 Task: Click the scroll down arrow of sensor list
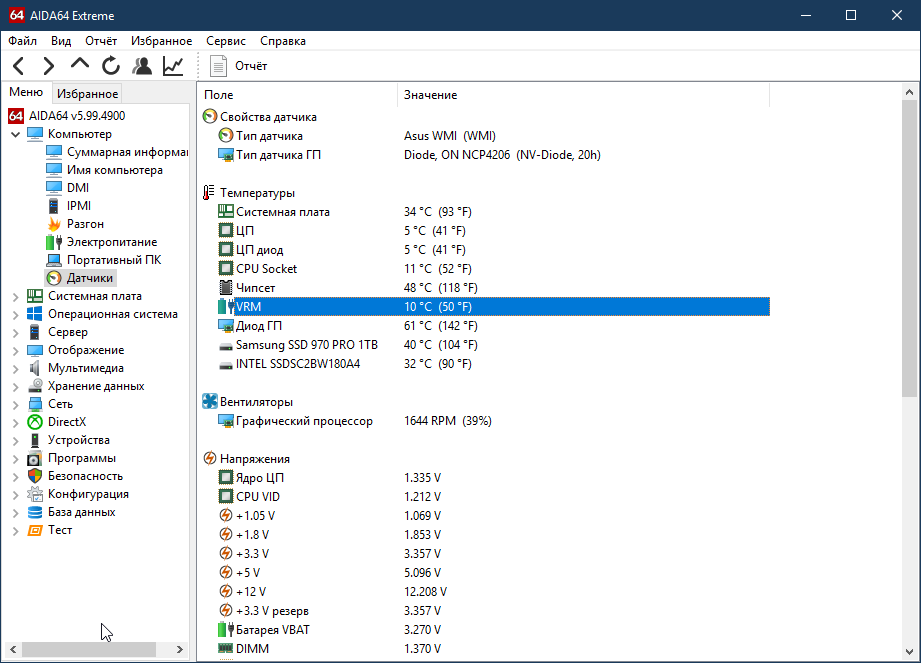[x=909, y=651]
